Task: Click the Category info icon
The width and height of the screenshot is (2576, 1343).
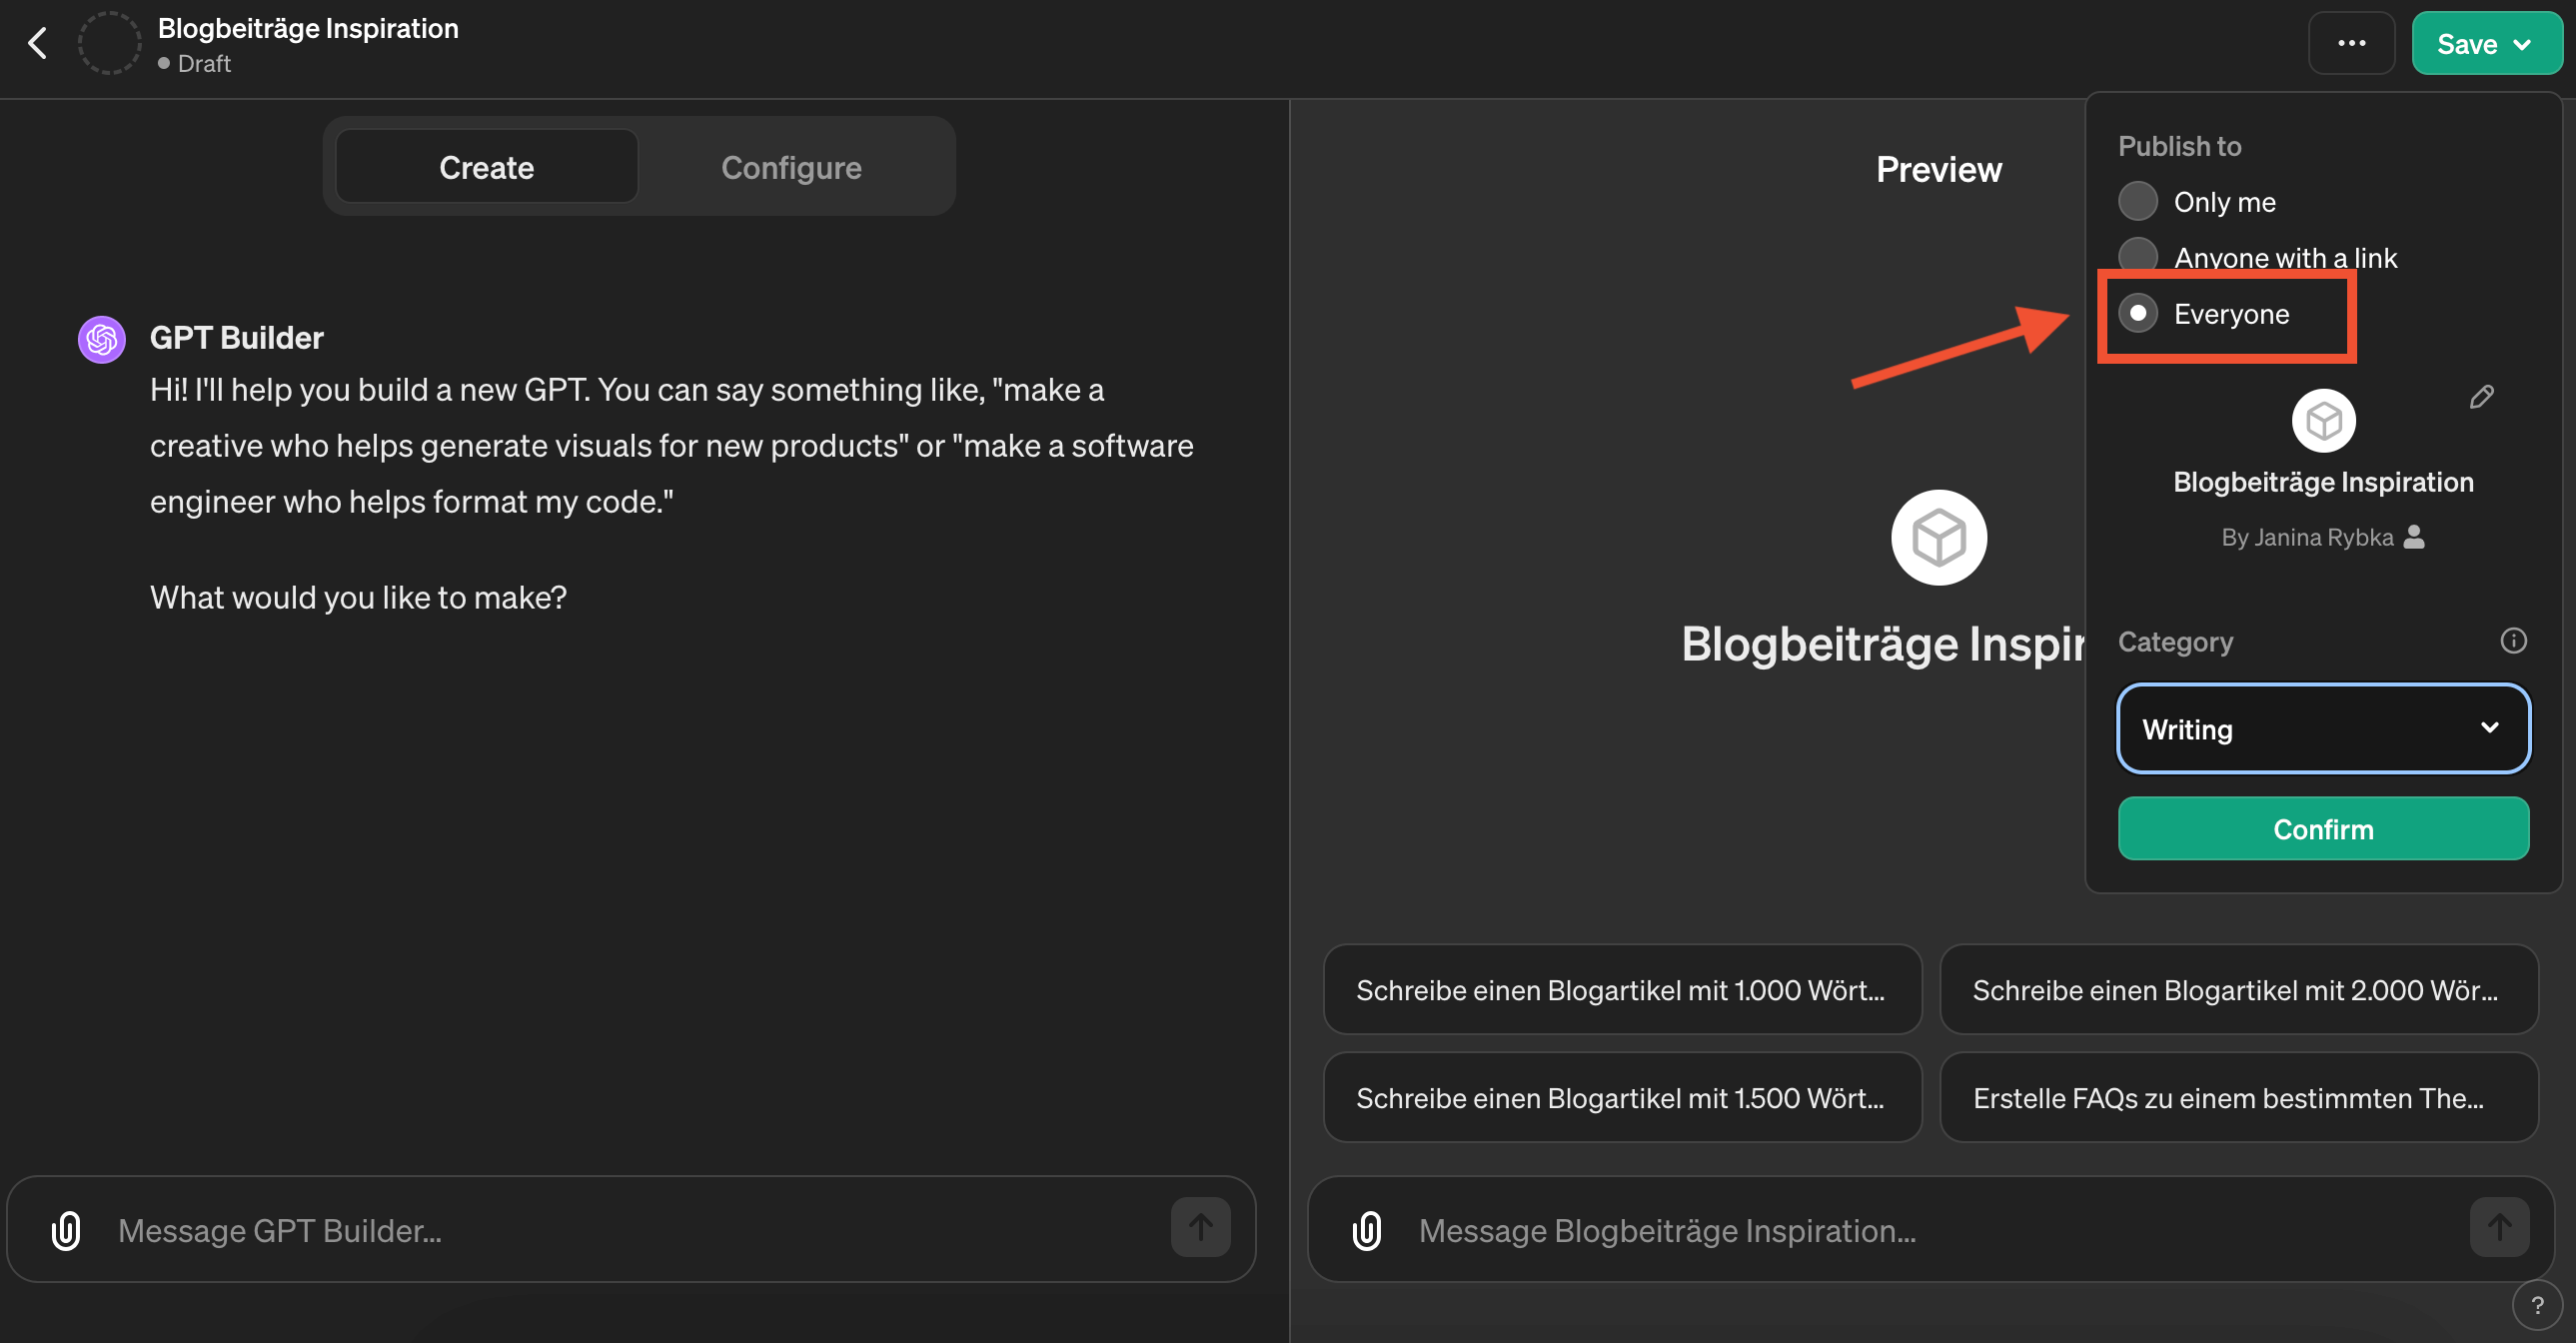Action: [x=2513, y=640]
